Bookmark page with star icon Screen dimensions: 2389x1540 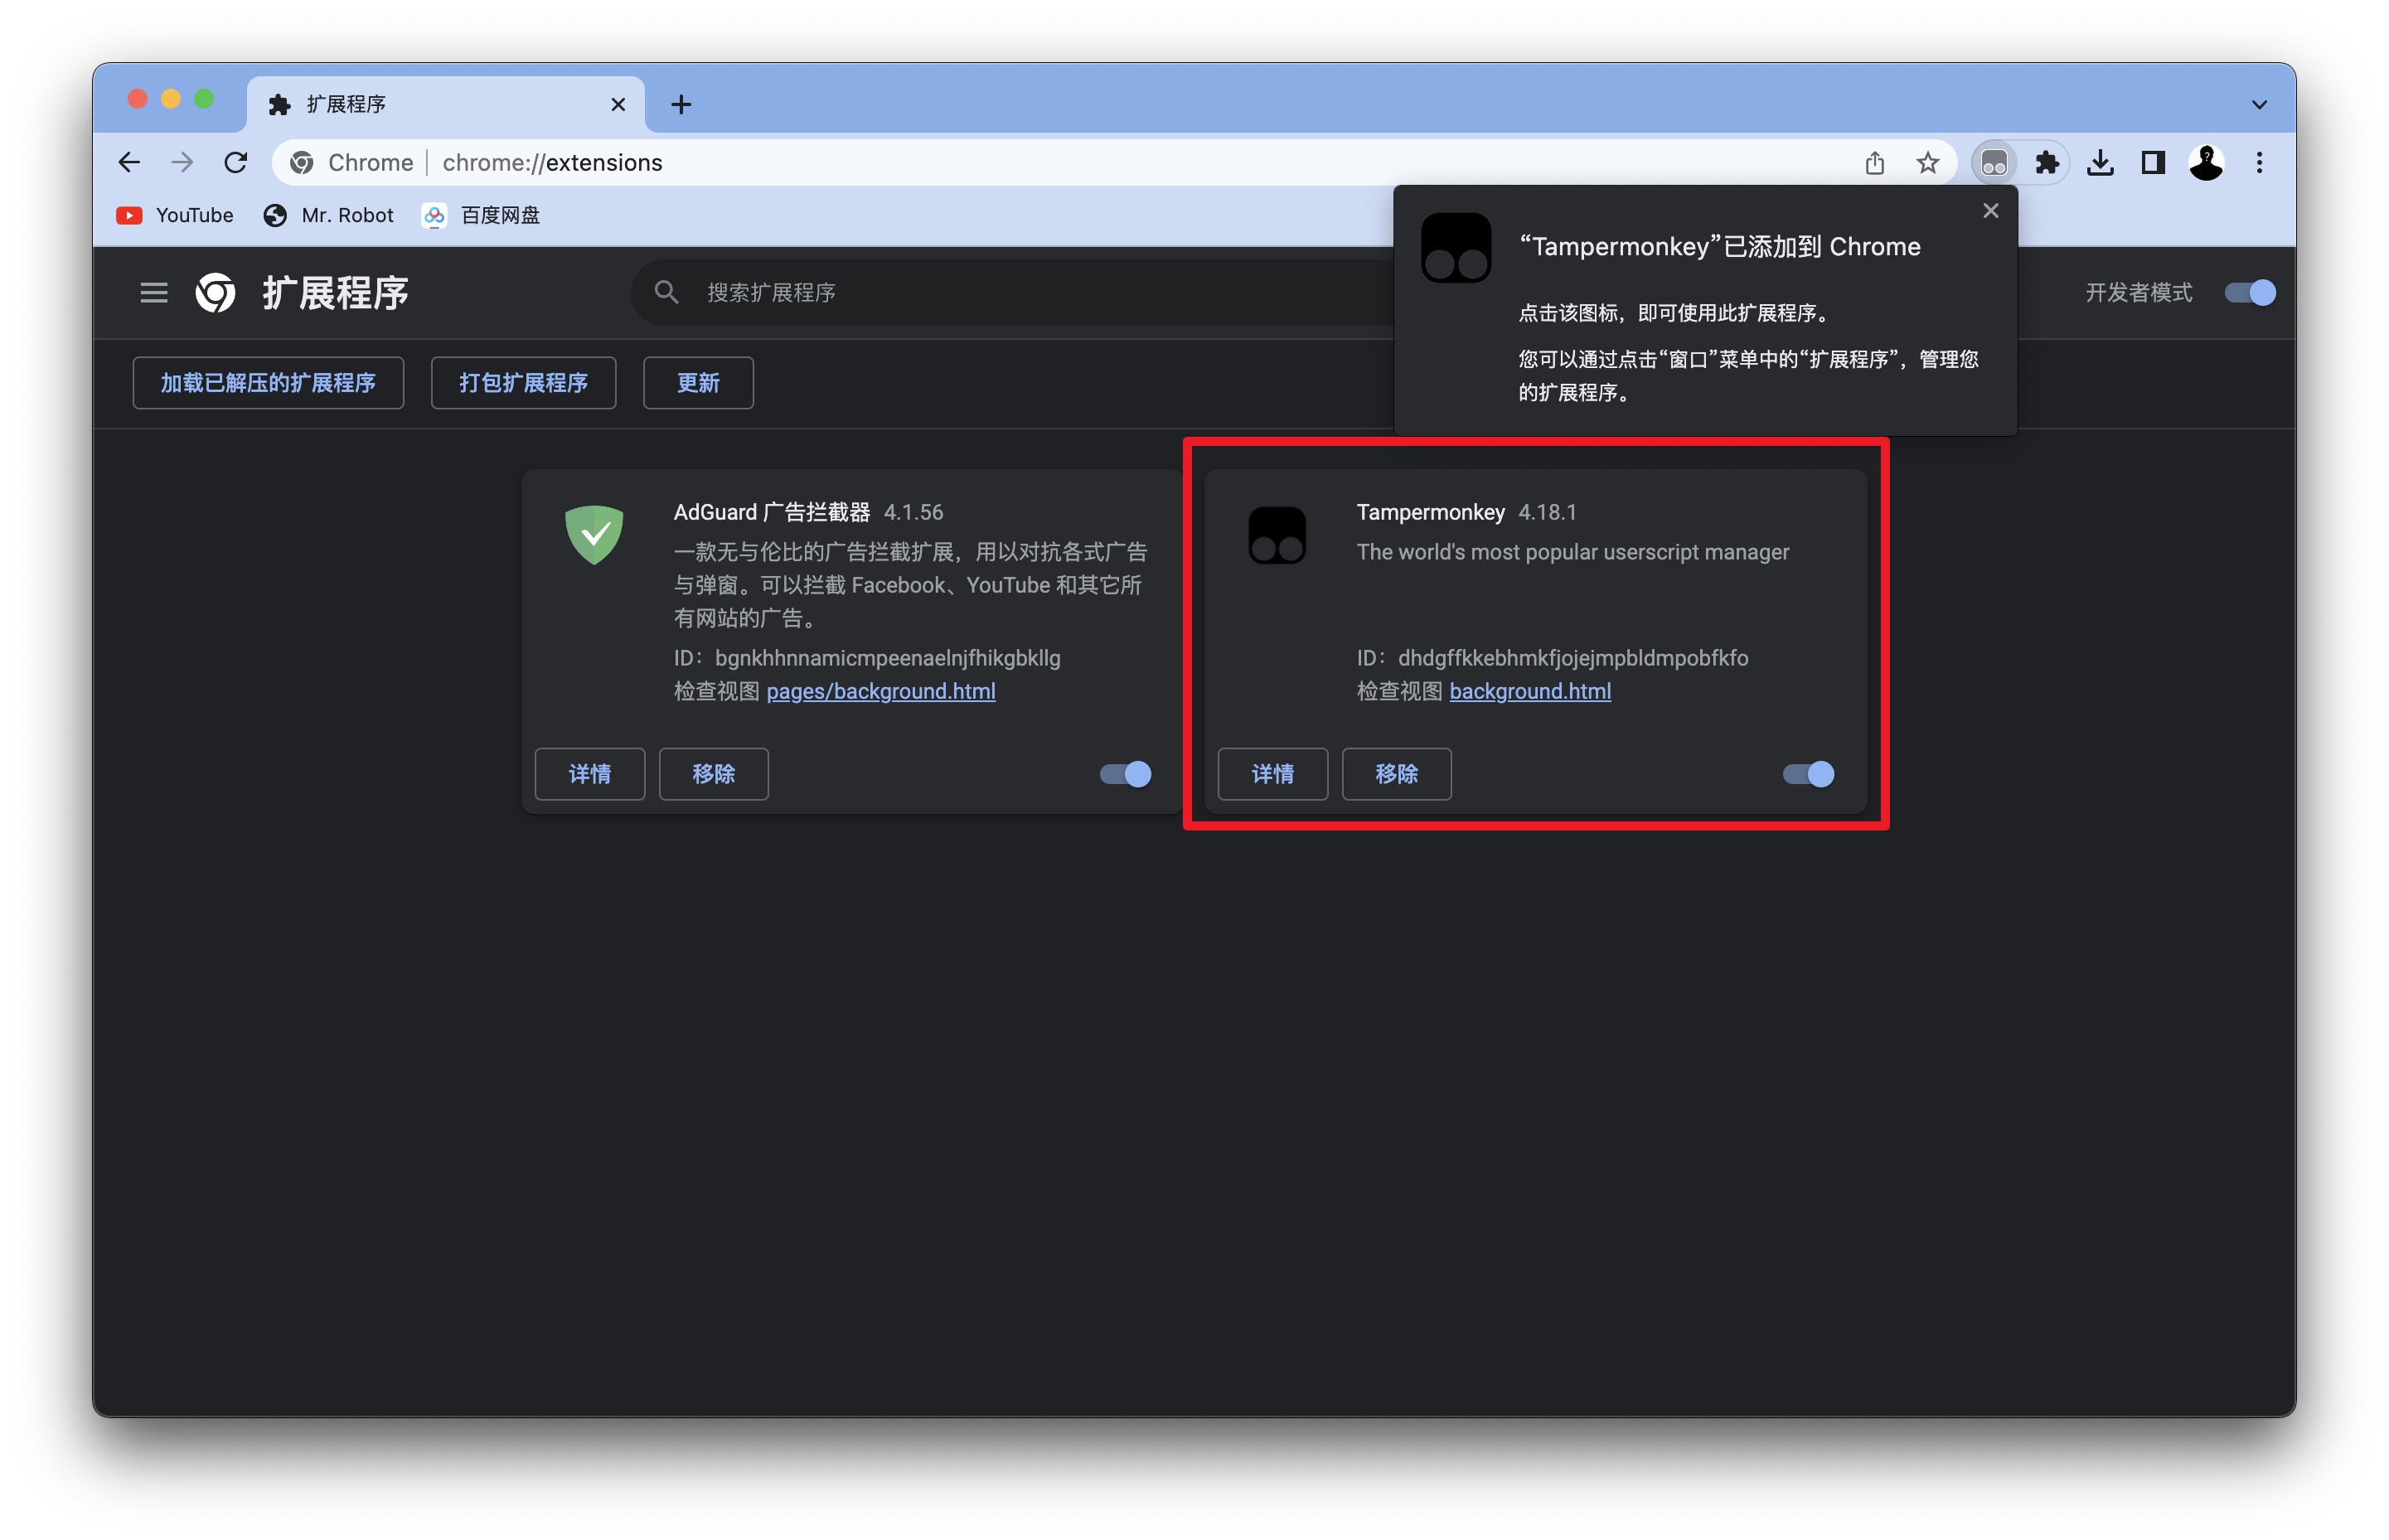pos(1927,162)
